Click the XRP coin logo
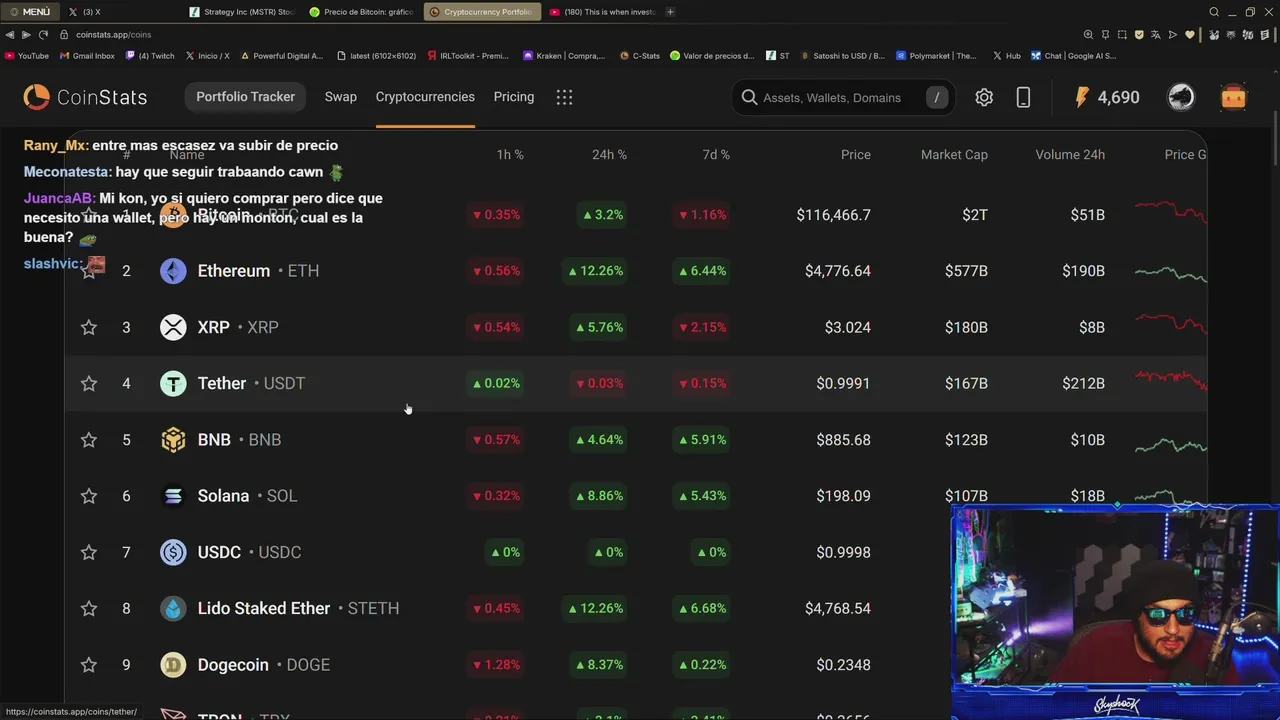This screenshot has width=1280, height=720. tap(173, 327)
